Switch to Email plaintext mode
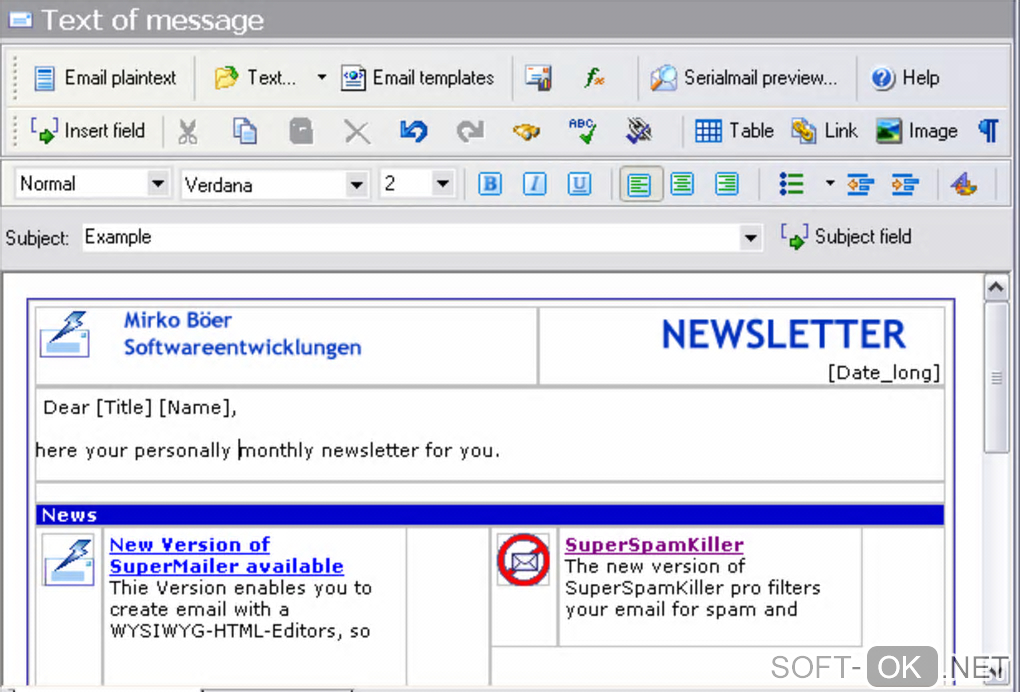 pyautogui.click(x=105, y=78)
